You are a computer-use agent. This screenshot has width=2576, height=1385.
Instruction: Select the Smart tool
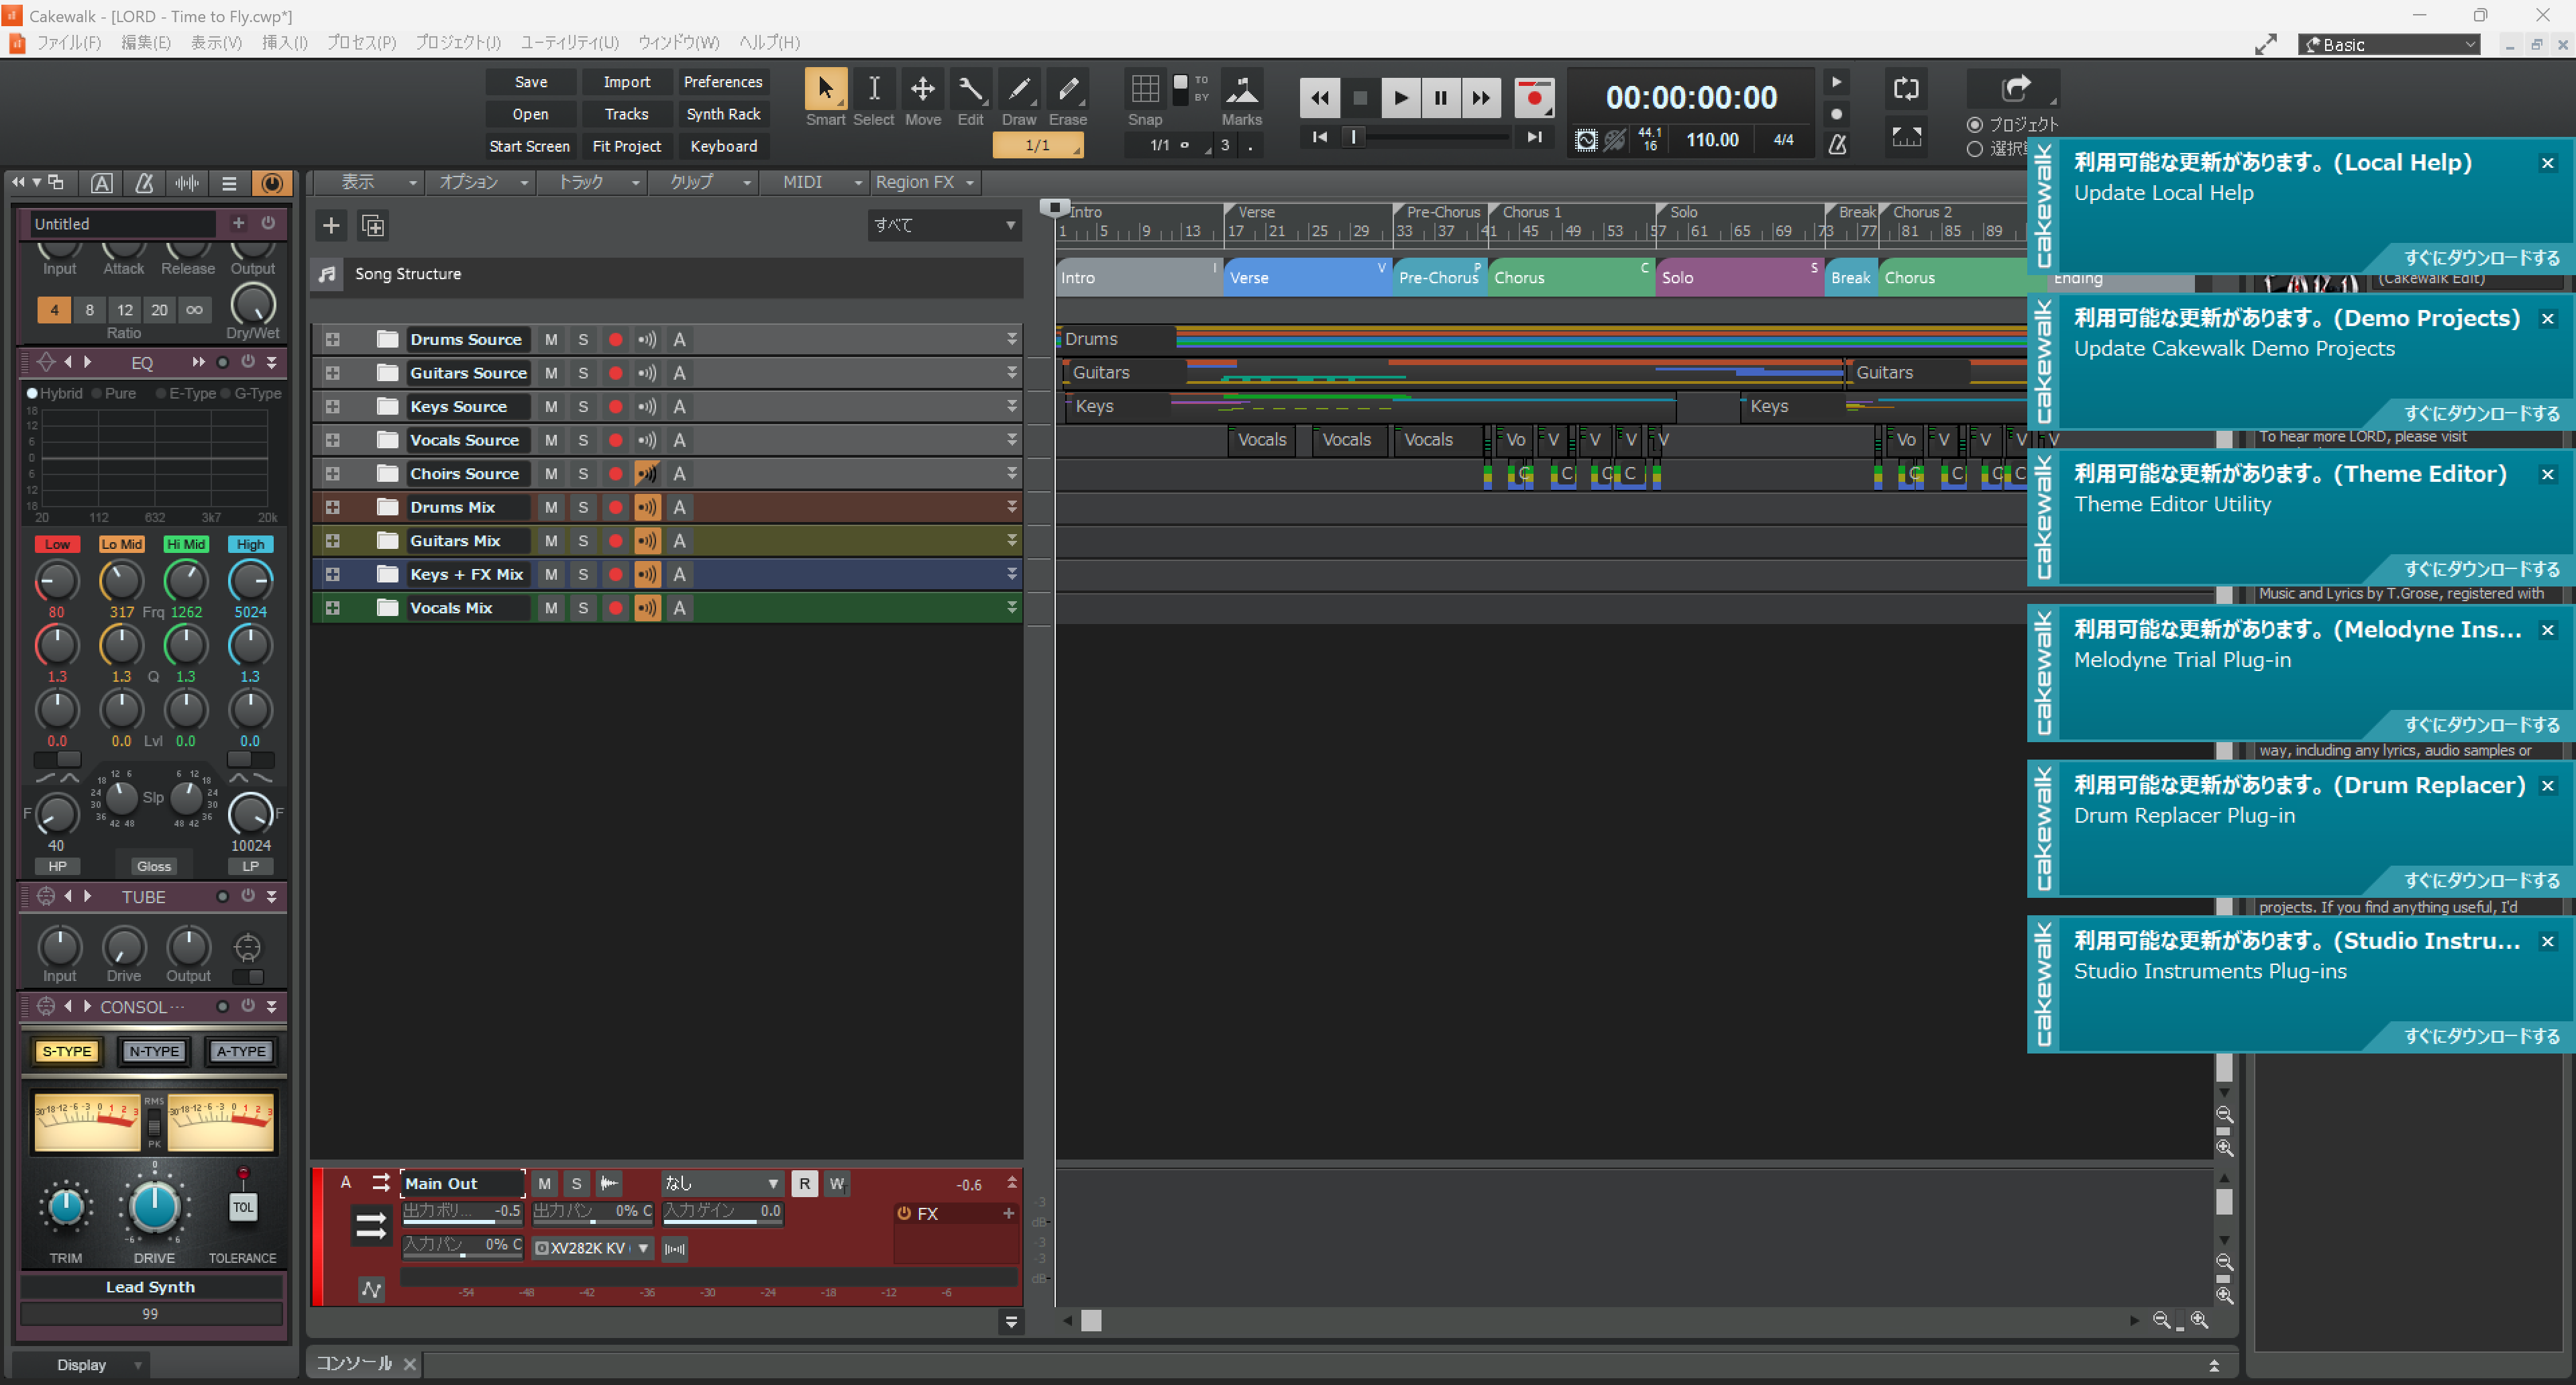[x=825, y=98]
